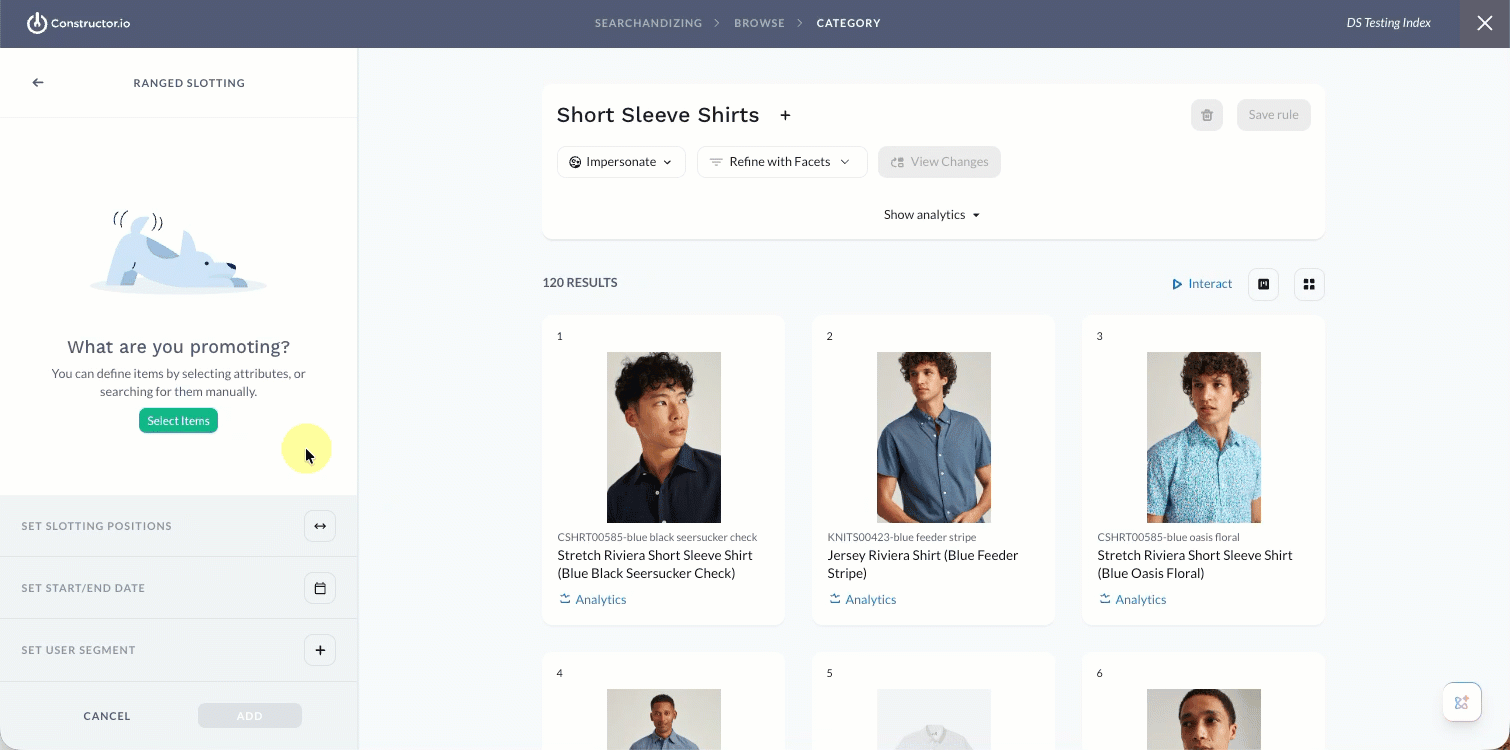Viewport: 1510px width, 750px height.
Task: Go back using the Ranged Slotting arrow
Action: (x=38, y=83)
